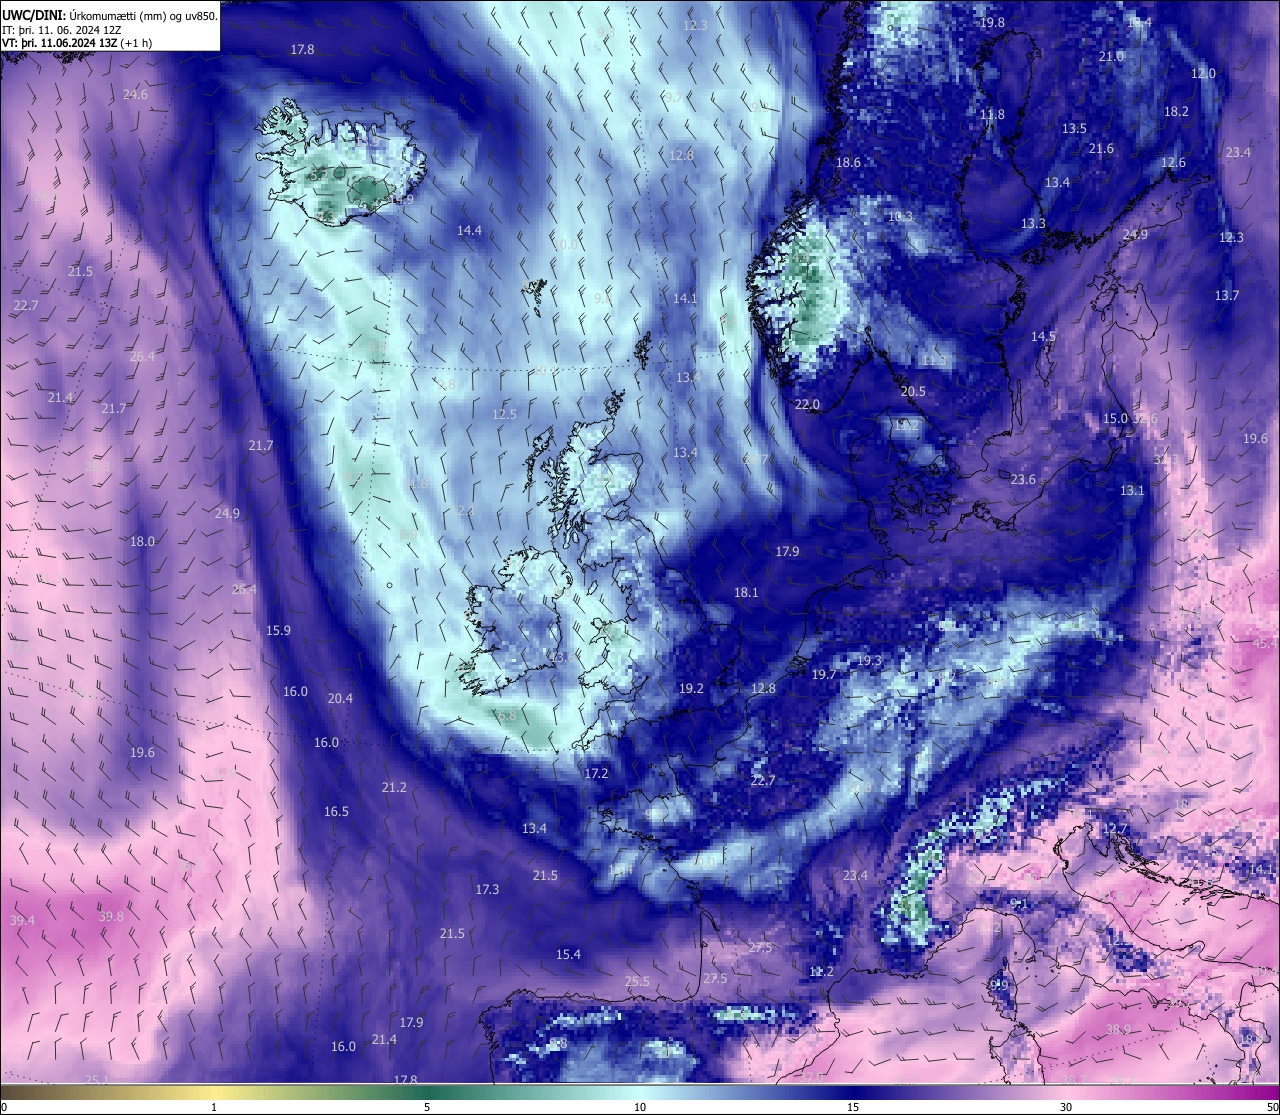1280x1115 pixels.
Task: Click the 25.5 value on the map
Action: (637, 981)
